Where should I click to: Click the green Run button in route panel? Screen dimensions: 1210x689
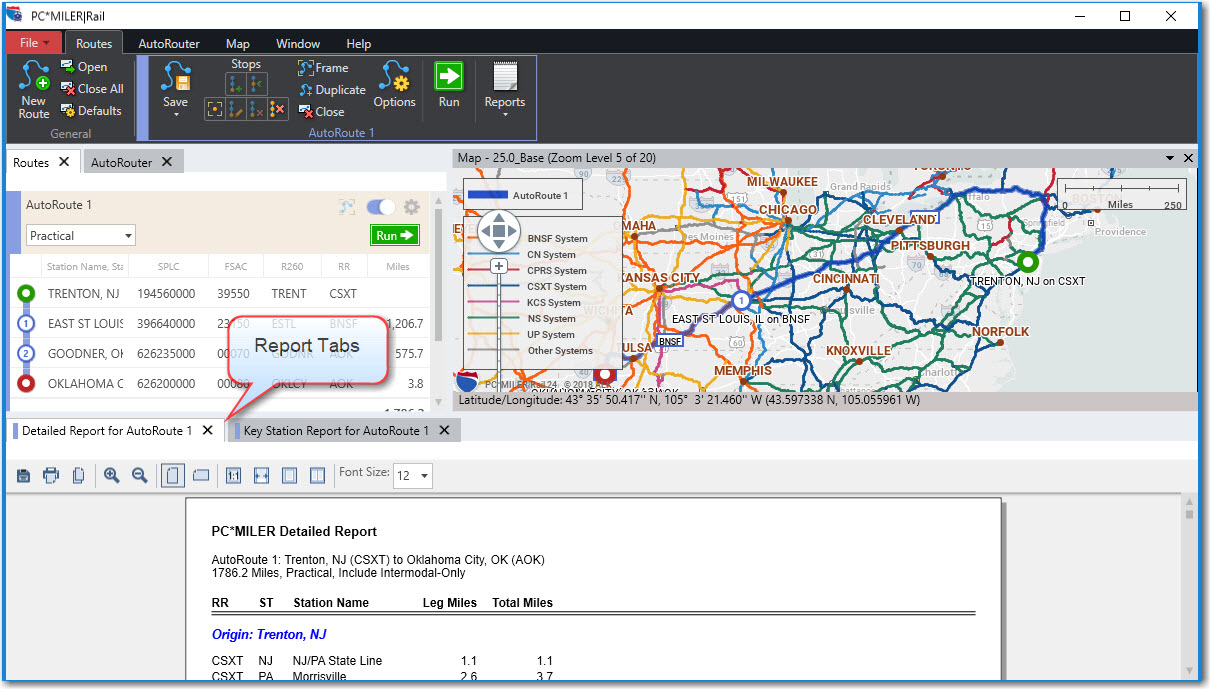pyautogui.click(x=394, y=236)
